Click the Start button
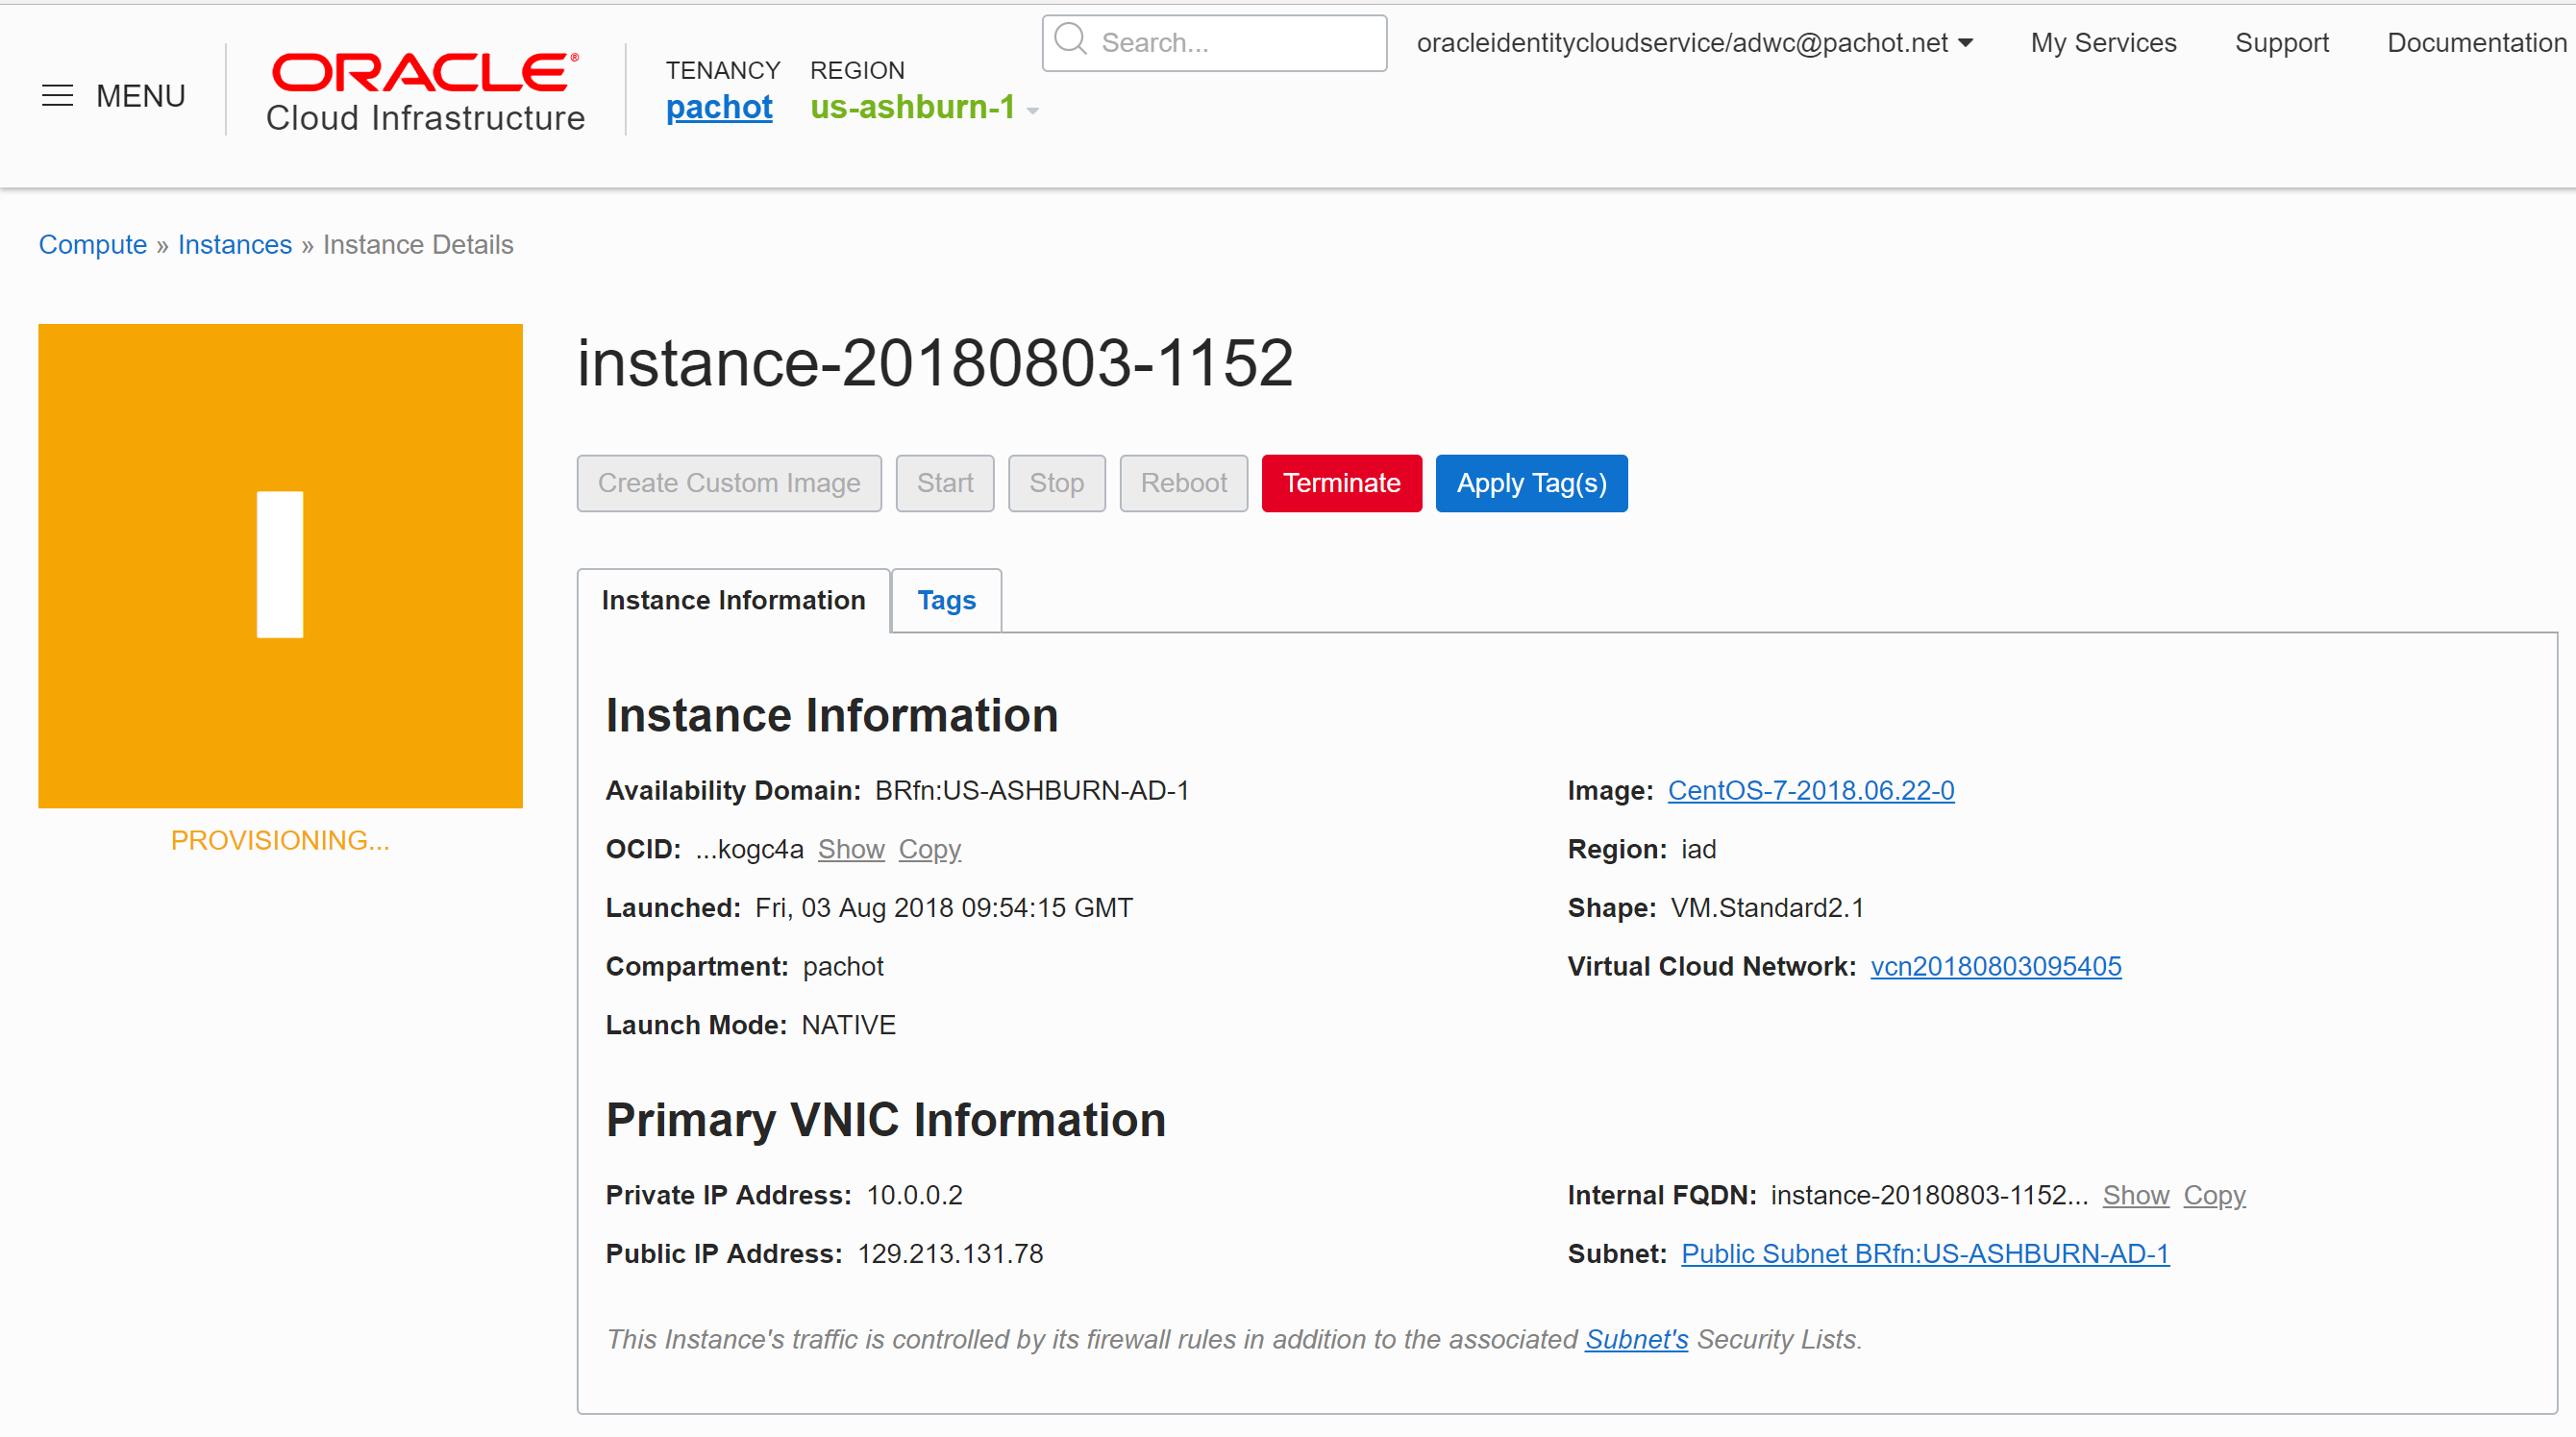The width and height of the screenshot is (2576, 1437). point(945,484)
